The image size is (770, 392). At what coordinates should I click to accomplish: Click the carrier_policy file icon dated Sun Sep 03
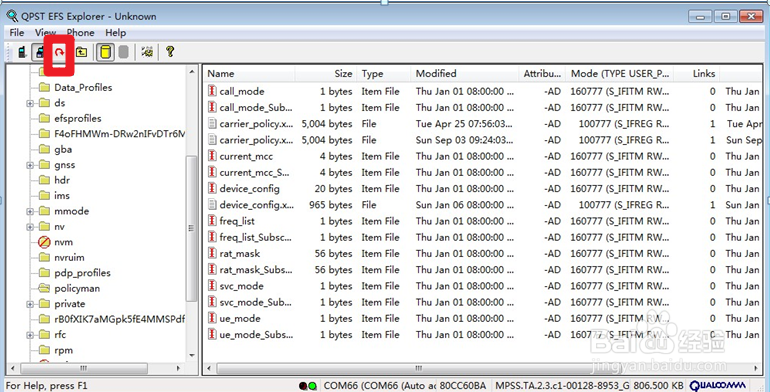(x=212, y=140)
